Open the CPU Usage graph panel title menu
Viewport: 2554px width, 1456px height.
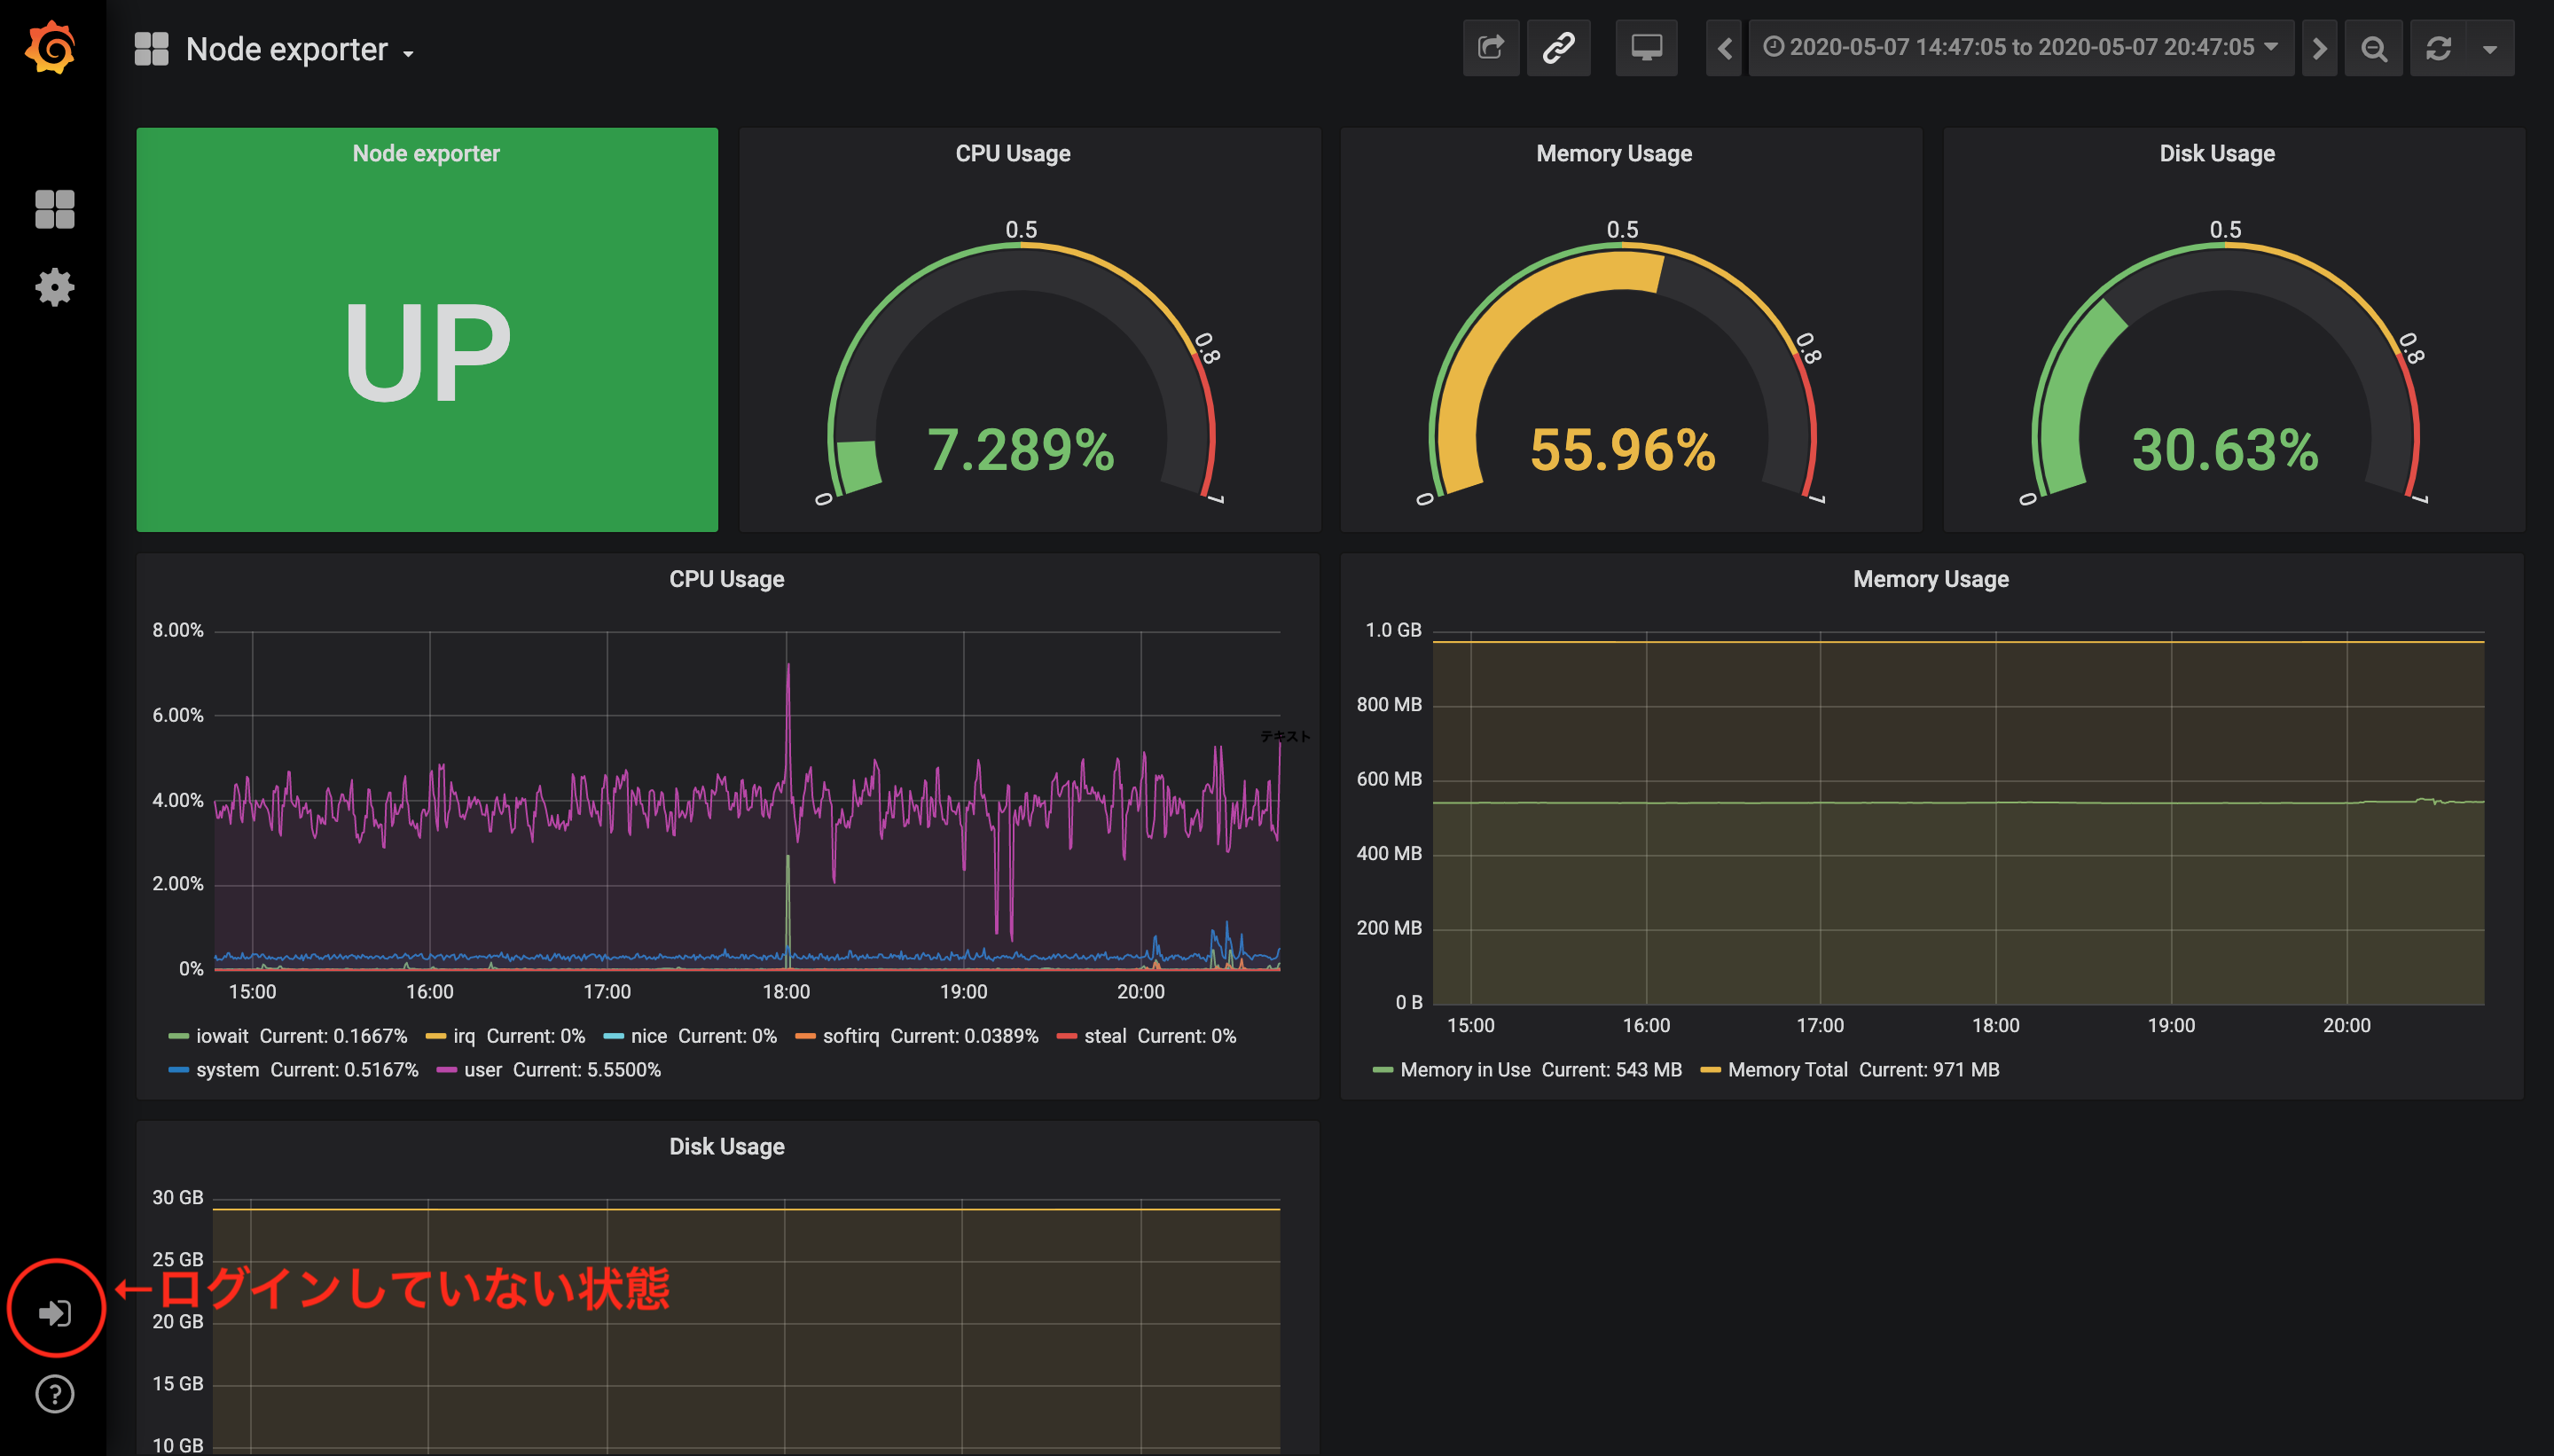(727, 579)
